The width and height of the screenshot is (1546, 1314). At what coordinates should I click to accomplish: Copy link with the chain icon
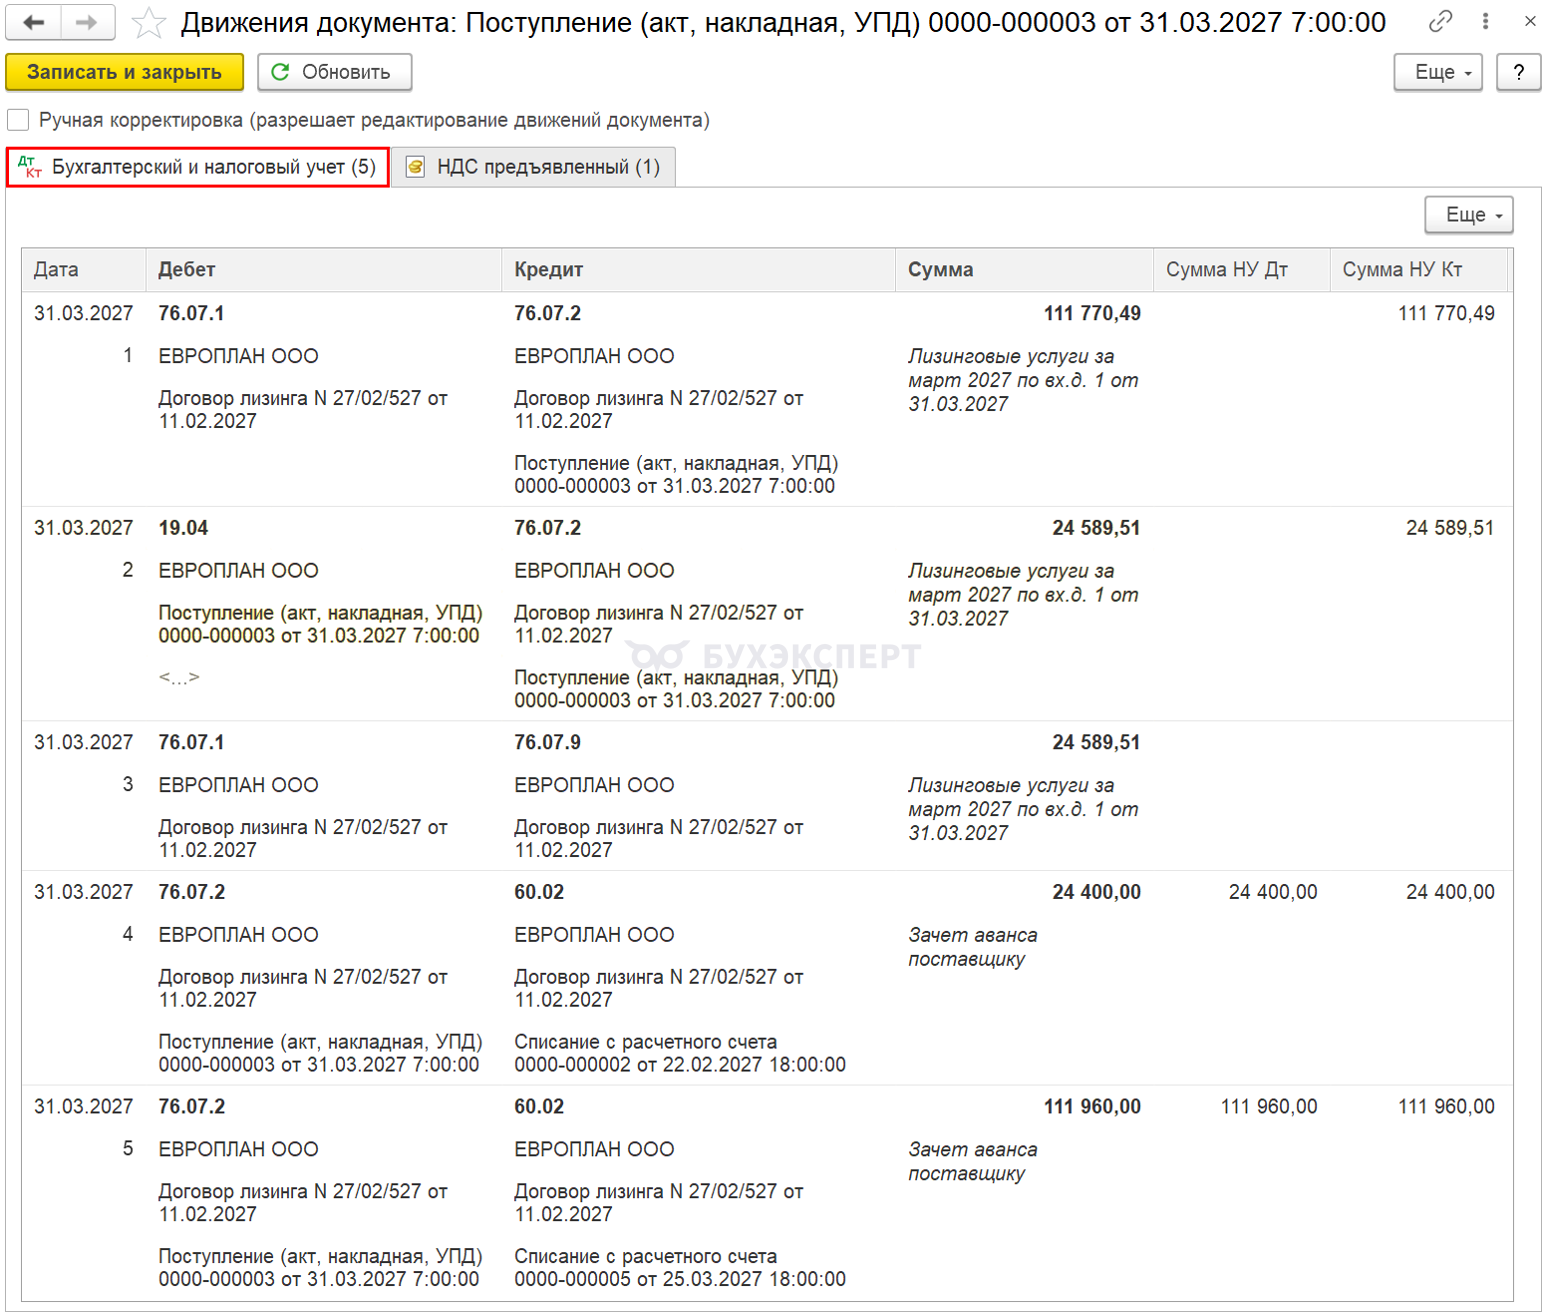click(1440, 20)
